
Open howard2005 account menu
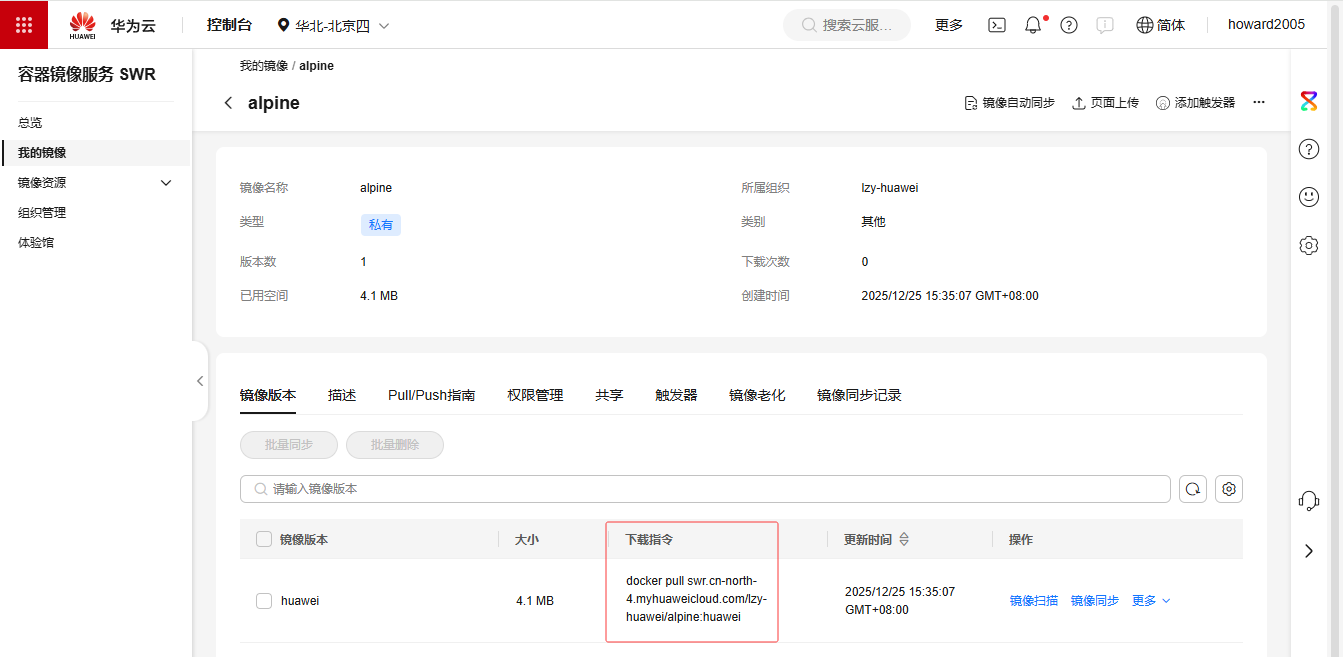tap(1266, 25)
